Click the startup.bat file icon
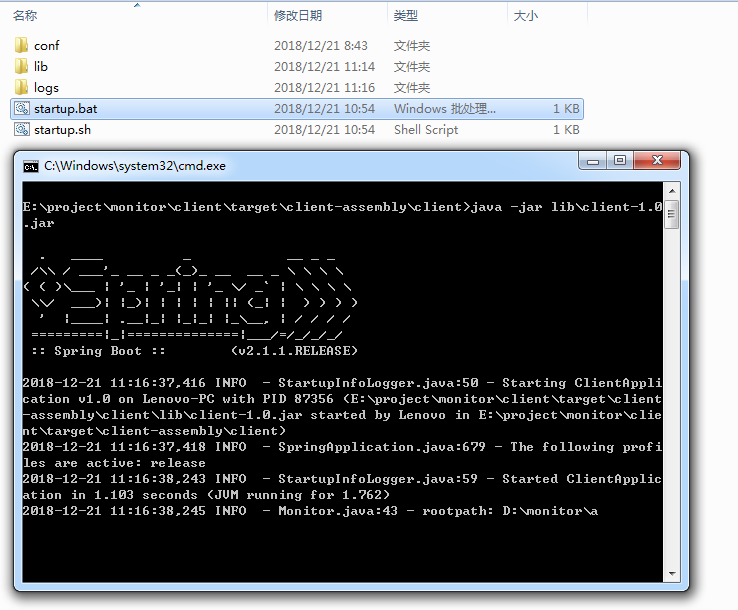Image resolution: width=738 pixels, height=610 pixels. (x=22, y=108)
